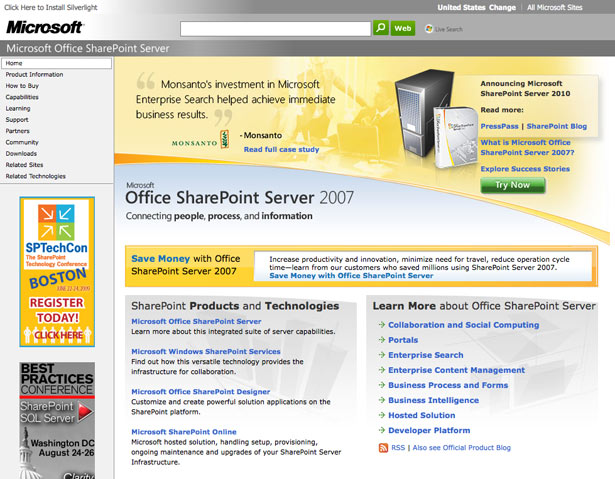The width and height of the screenshot is (615, 479).
Task: Click the Monsanto logo image
Action: pos(200,140)
